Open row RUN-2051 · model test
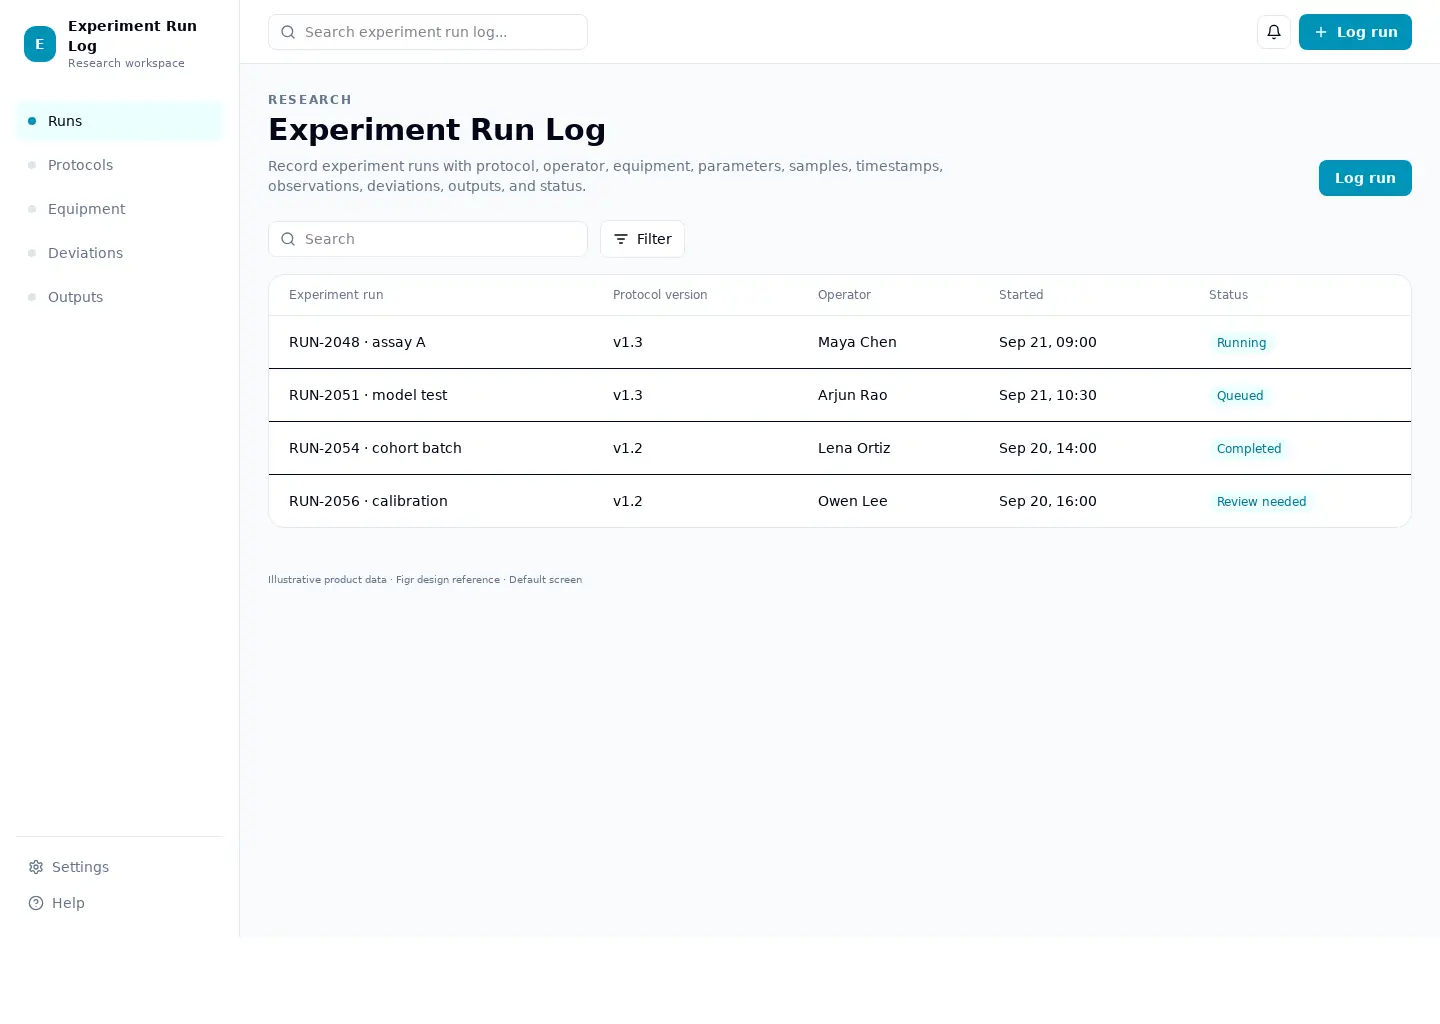 click(840, 395)
